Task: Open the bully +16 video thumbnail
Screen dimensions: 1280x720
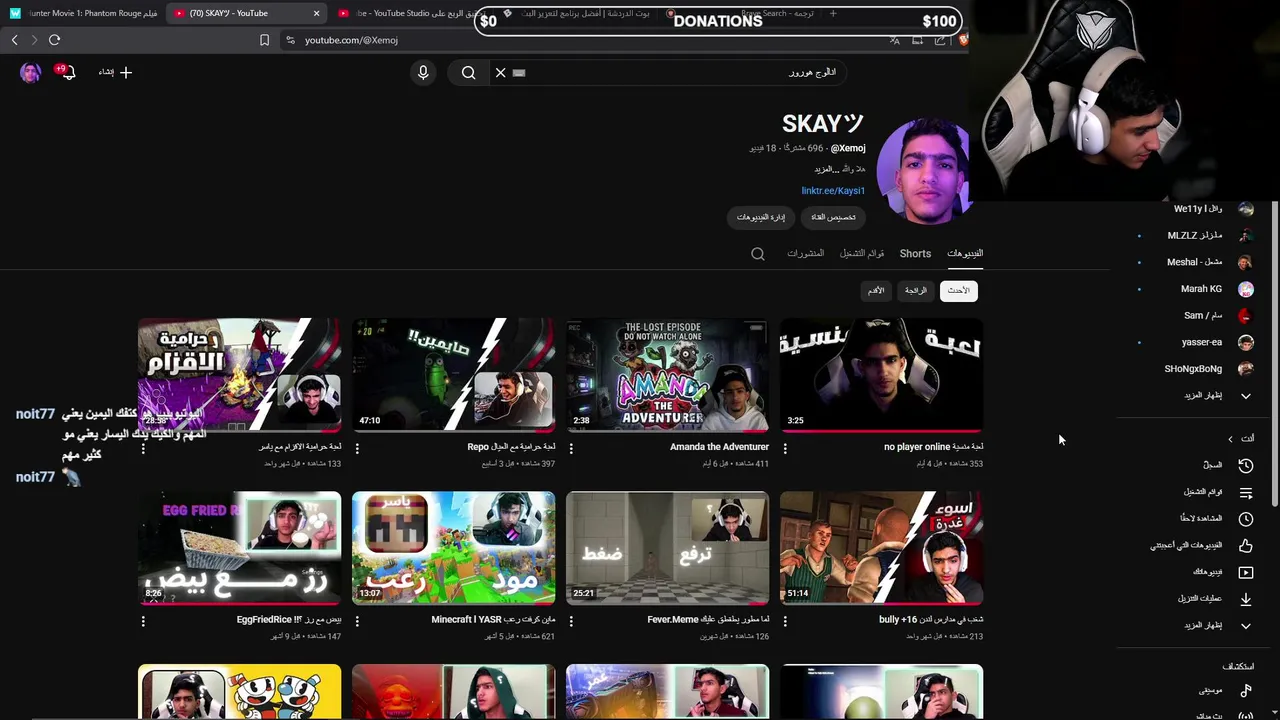Action: click(x=881, y=548)
